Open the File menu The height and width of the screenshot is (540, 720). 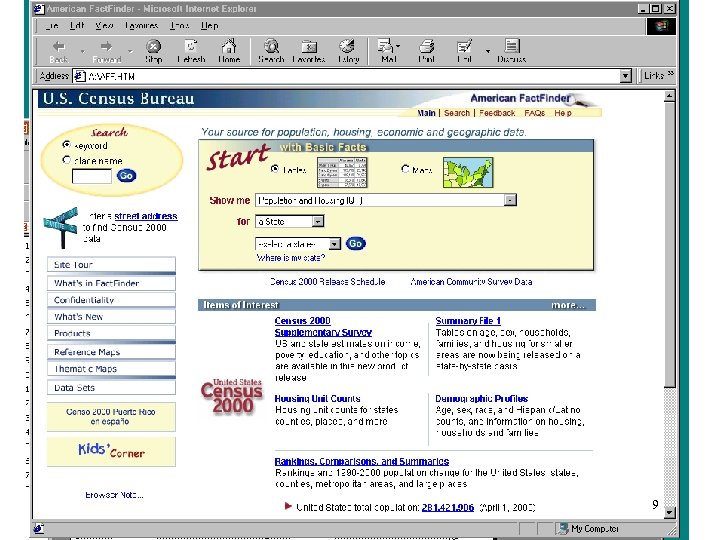(x=51, y=26)
